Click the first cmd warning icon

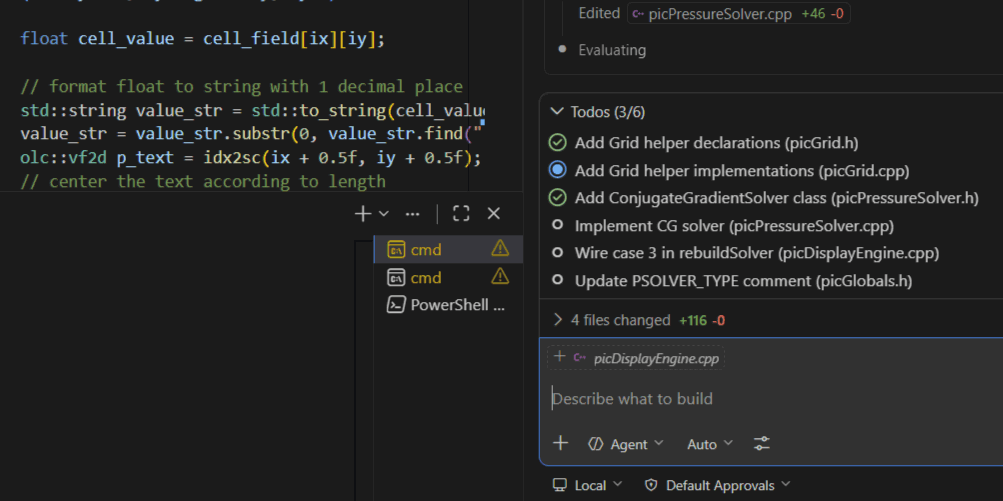click(500, 249)
